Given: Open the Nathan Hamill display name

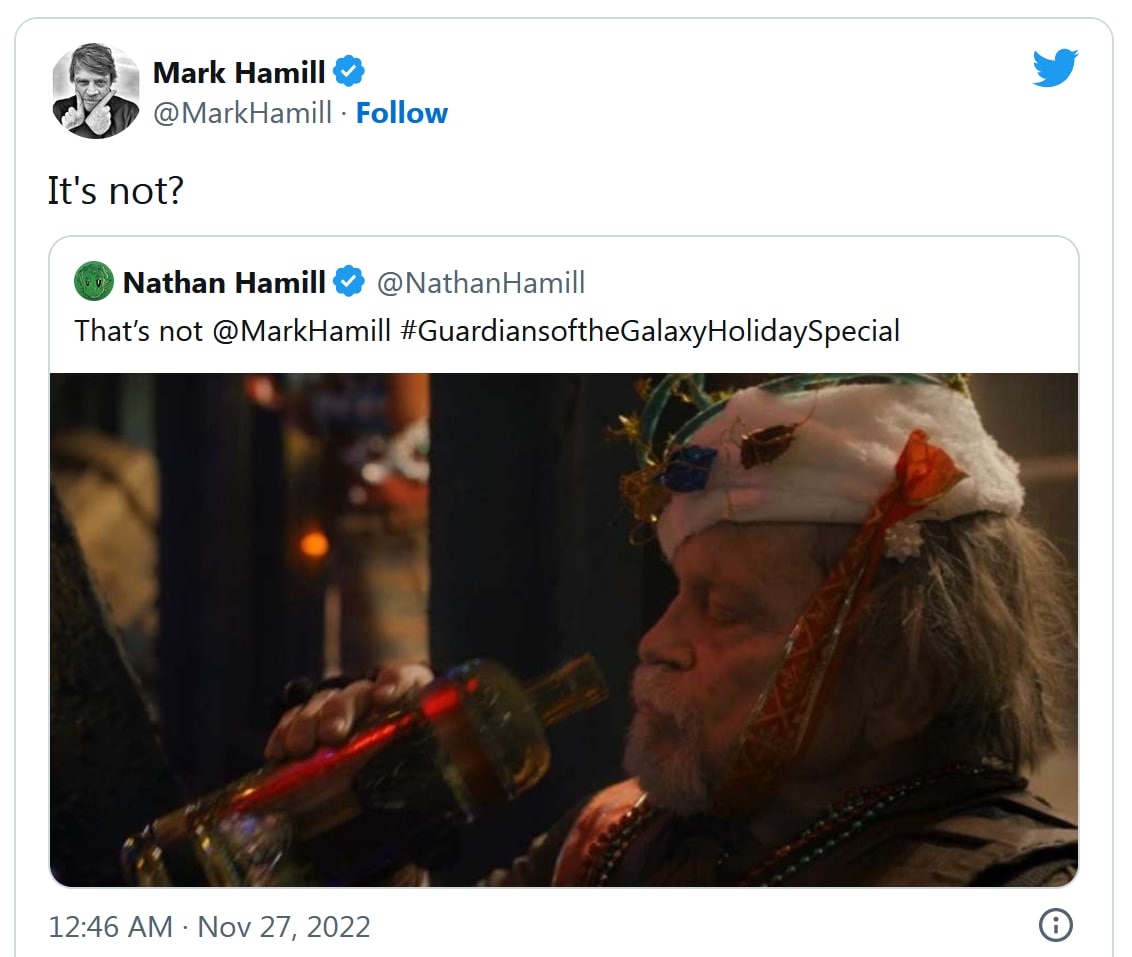Looking at the screenshot, I should point(224,283).
